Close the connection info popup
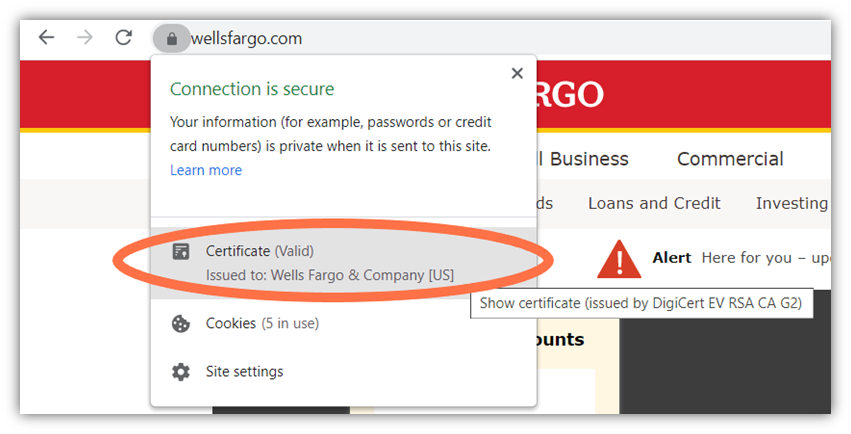Screen dimensions: 851x434 pos(517,73)
